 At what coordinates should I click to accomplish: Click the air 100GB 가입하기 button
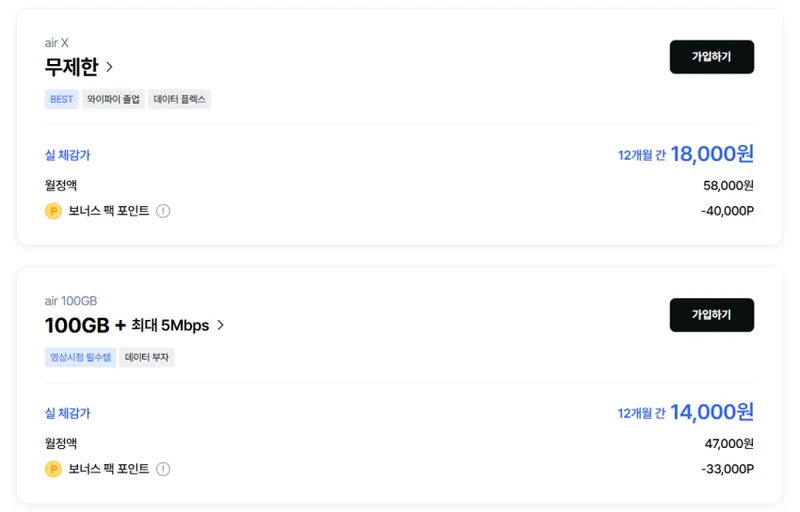pyautogui.click(x=711, y=315)
